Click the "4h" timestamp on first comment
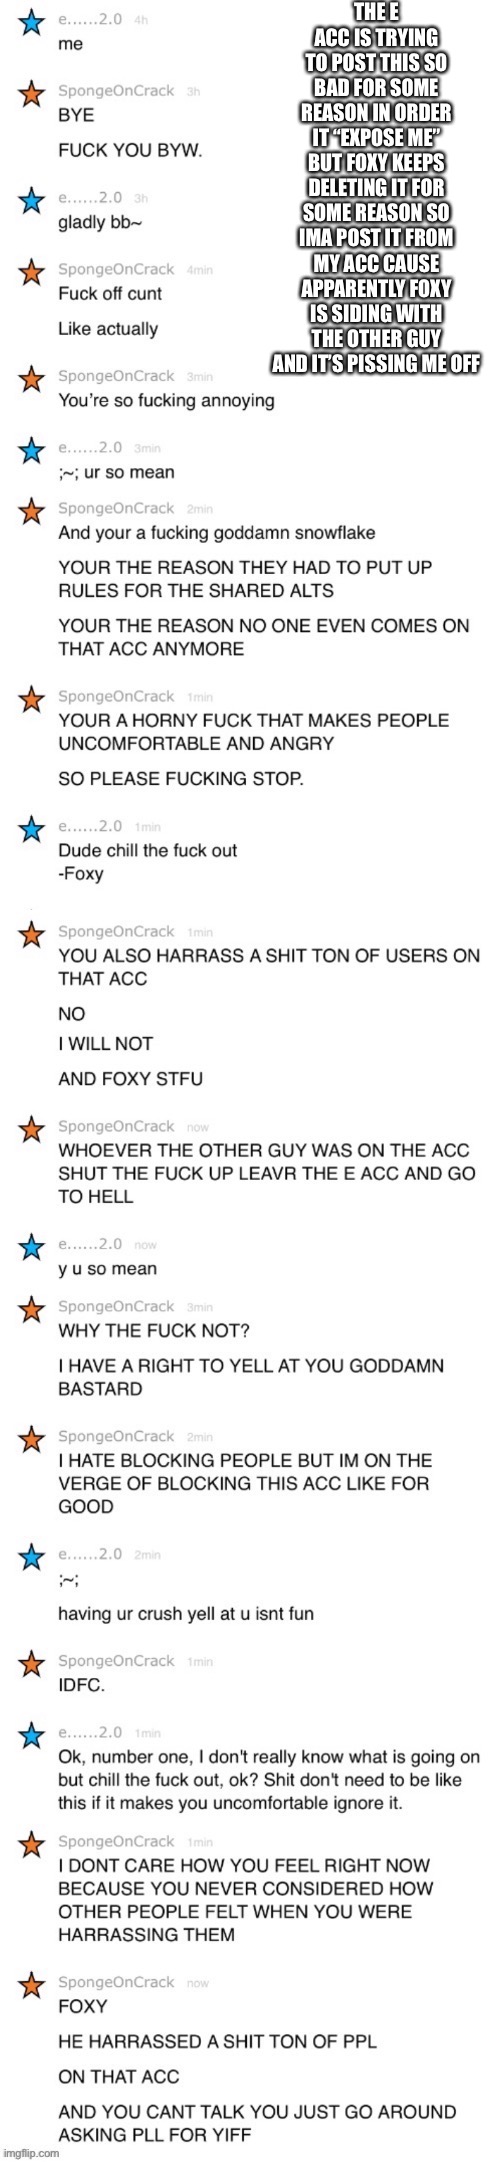This screenshot has width=500, height=2162. tap(141, 20)
